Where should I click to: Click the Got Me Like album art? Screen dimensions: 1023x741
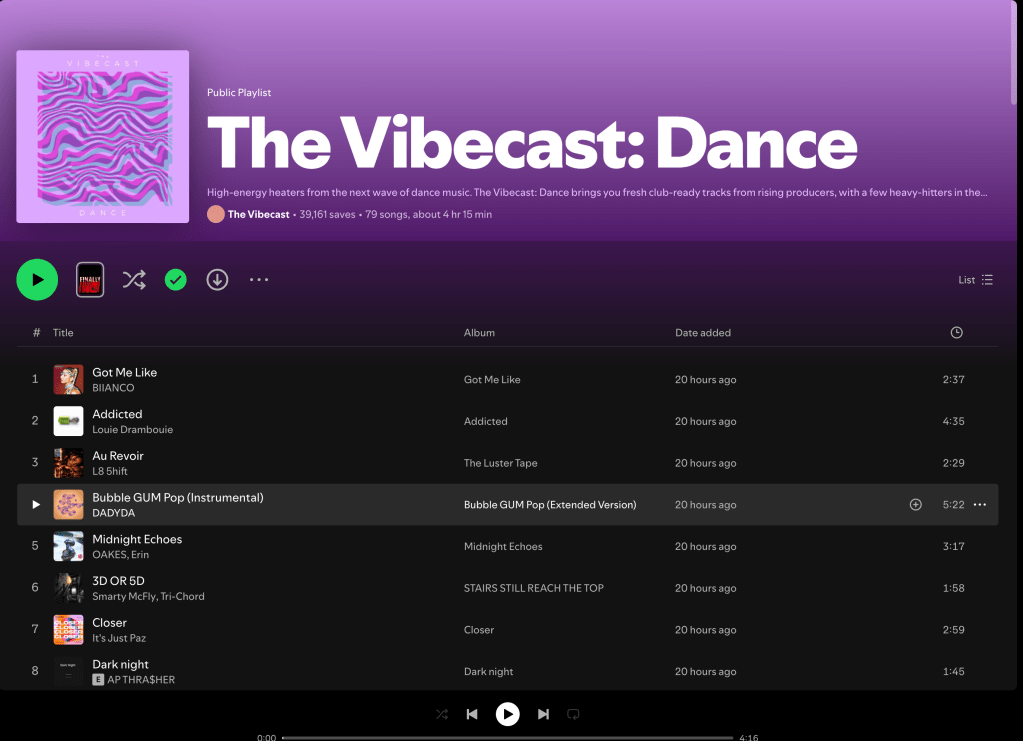click(x=69, y=380)
